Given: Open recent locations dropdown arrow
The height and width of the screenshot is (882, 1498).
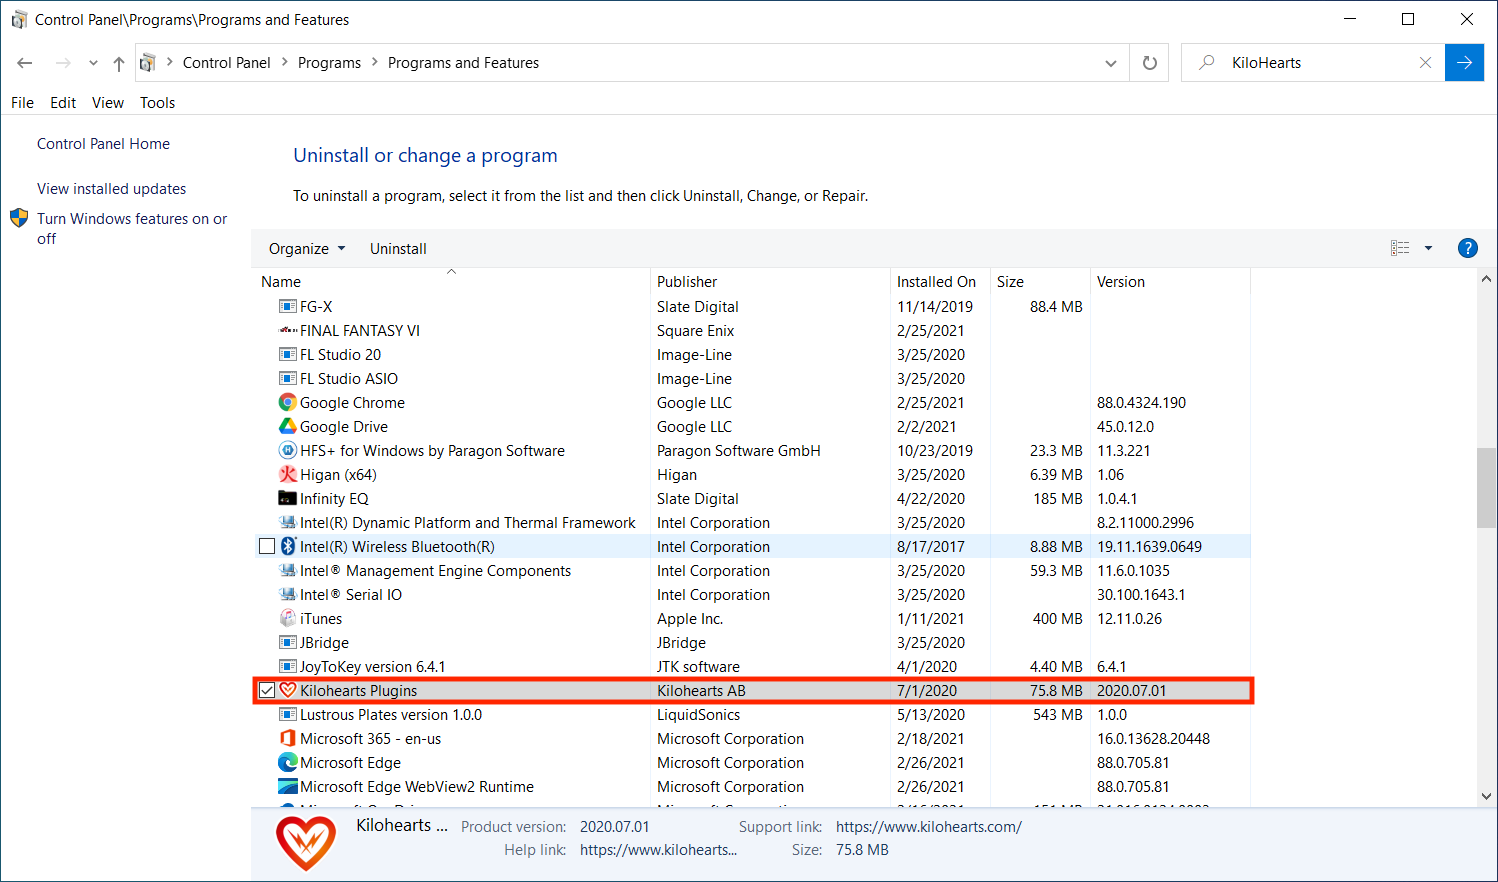Looking at the screenshot, I should click(93, 63).
